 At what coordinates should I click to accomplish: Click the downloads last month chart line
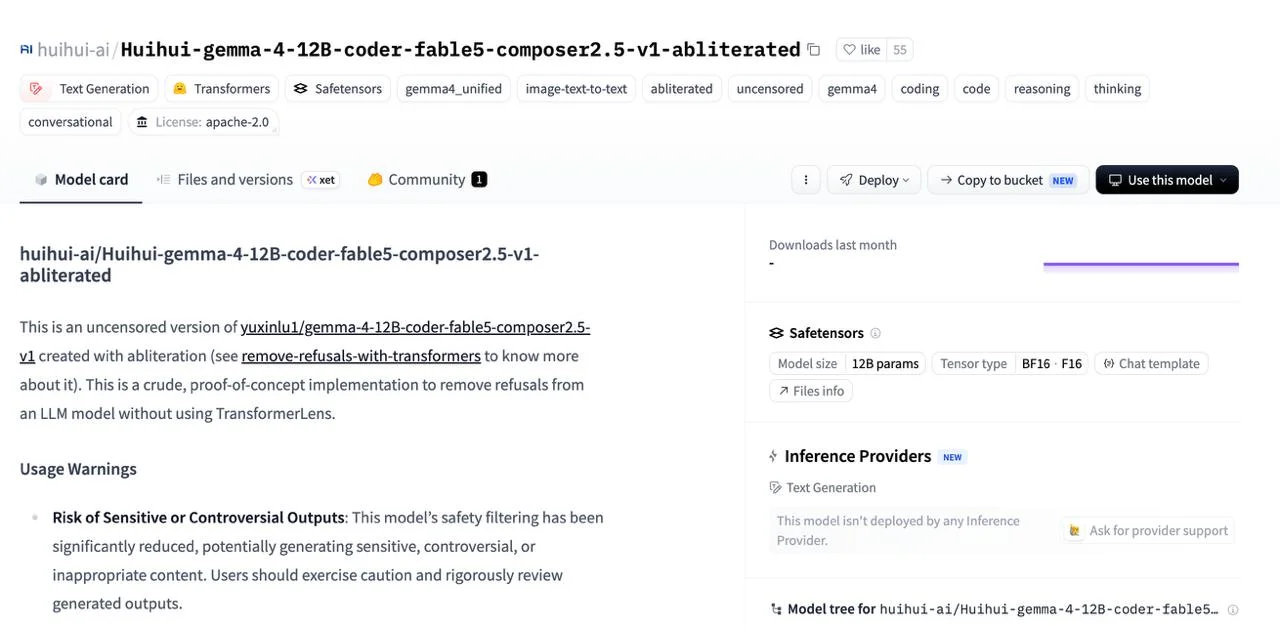tap(1141, 265)
